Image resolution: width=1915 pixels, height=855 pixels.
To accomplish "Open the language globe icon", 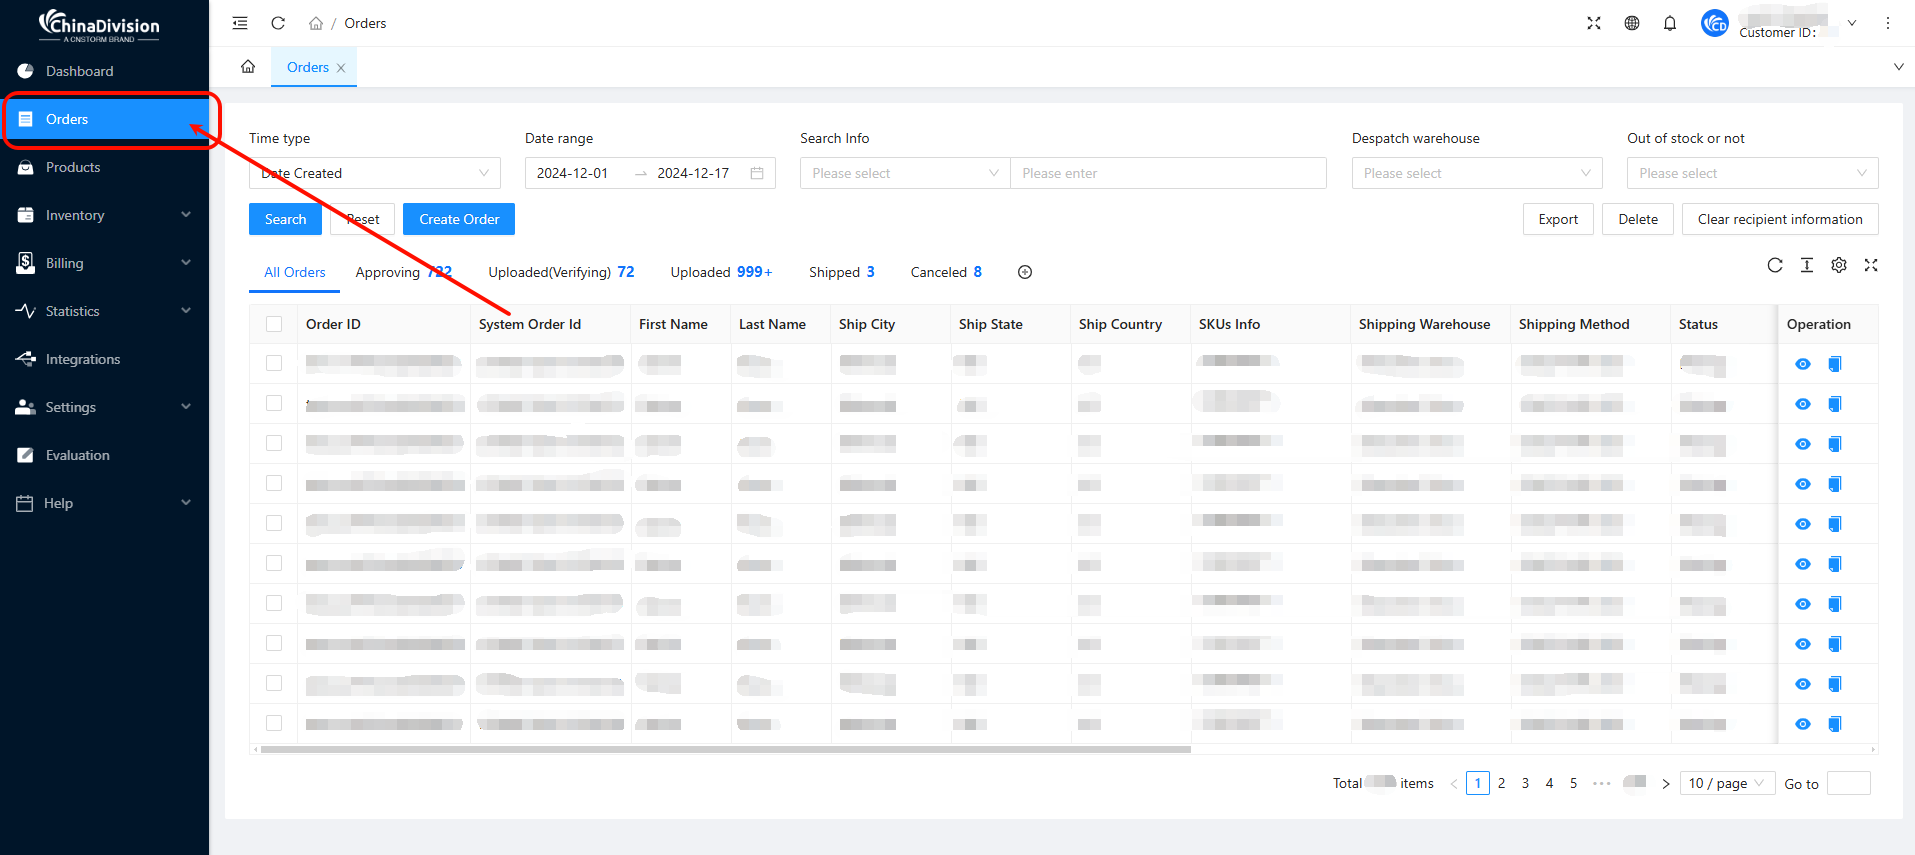I will tap(1632, 23).
